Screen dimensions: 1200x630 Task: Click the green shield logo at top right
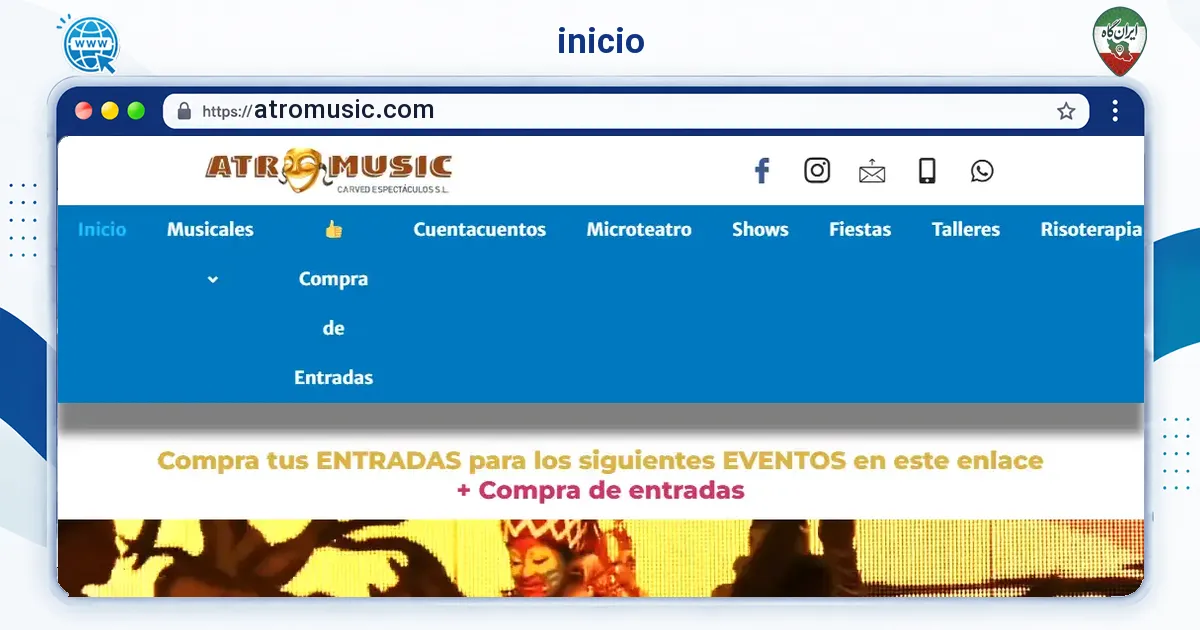(1119, 42)
